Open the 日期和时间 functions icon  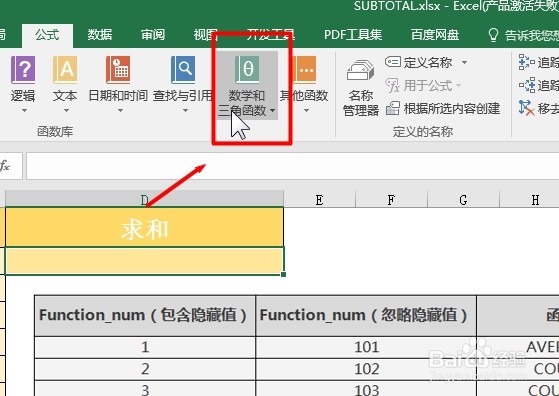click(x=118, y=70)
